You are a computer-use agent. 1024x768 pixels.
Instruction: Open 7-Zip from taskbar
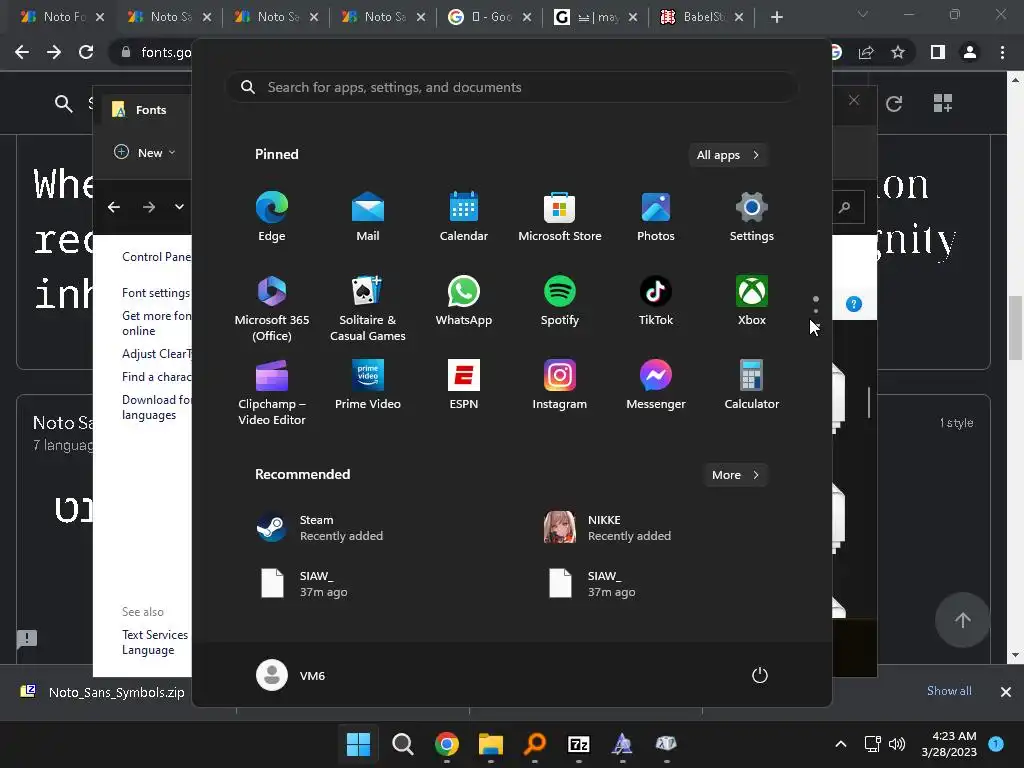pos(579,744)
